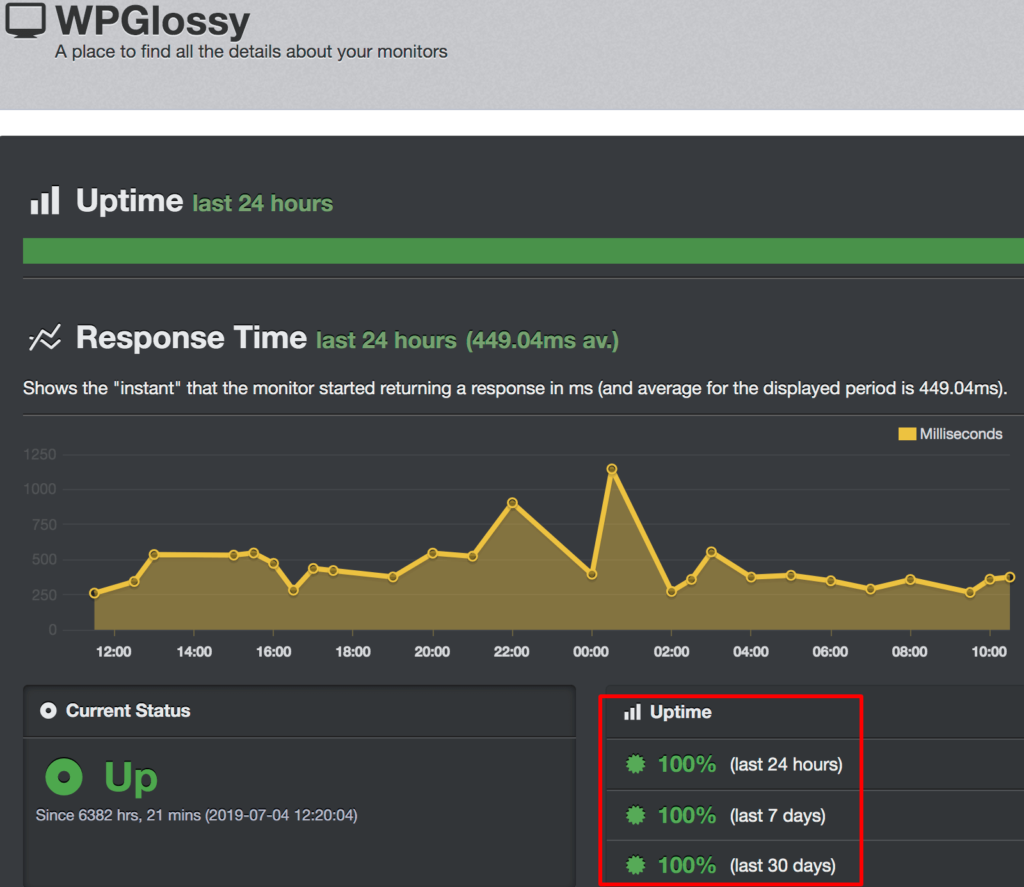Viewport: 1024px width, 887px height.
Task: Click the tagline about monitor details
Action: (x=251, y=52)
